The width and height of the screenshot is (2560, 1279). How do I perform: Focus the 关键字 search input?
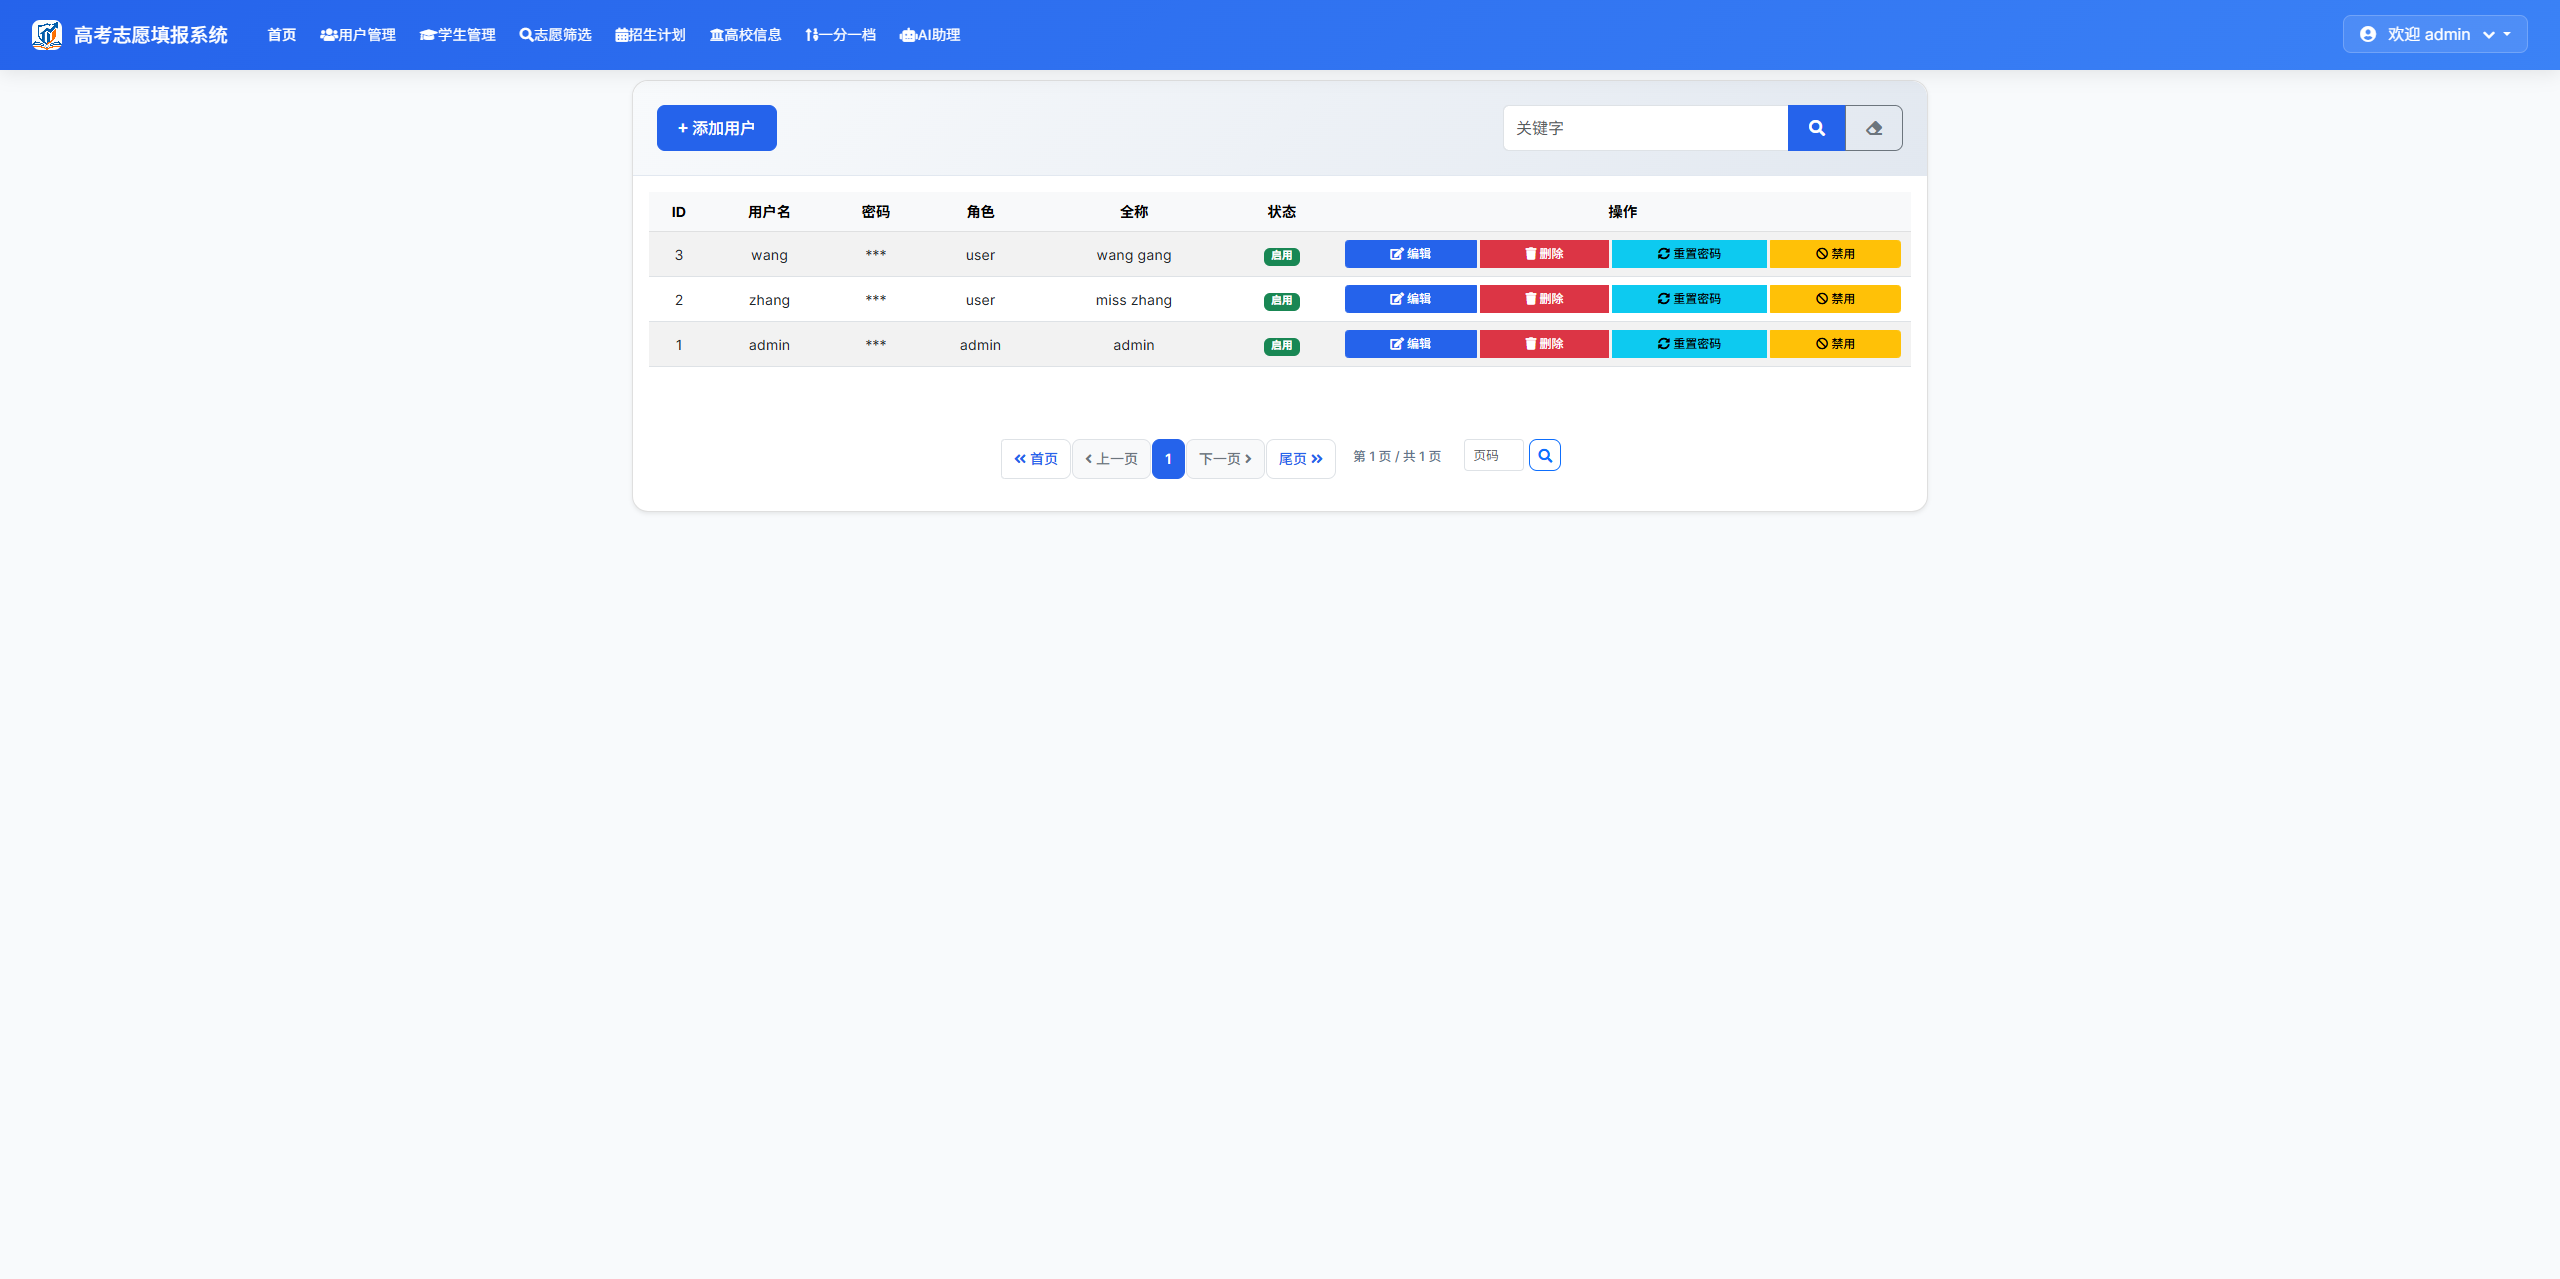pyautogui.click(x=1644, y=128)
